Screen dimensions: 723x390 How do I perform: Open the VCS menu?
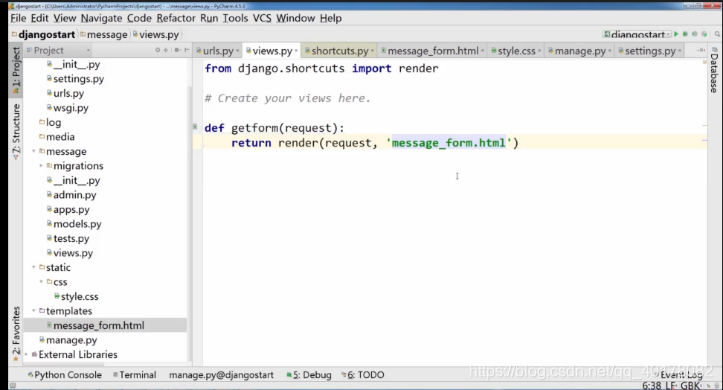click(262, 18)
